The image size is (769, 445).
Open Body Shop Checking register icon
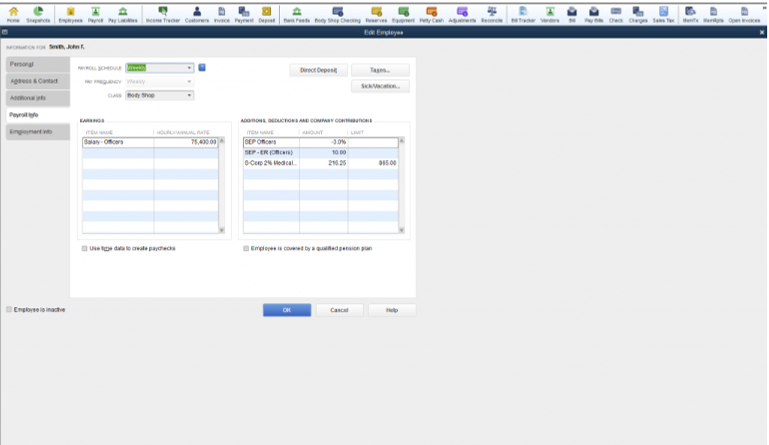click(x=337, y=14)
